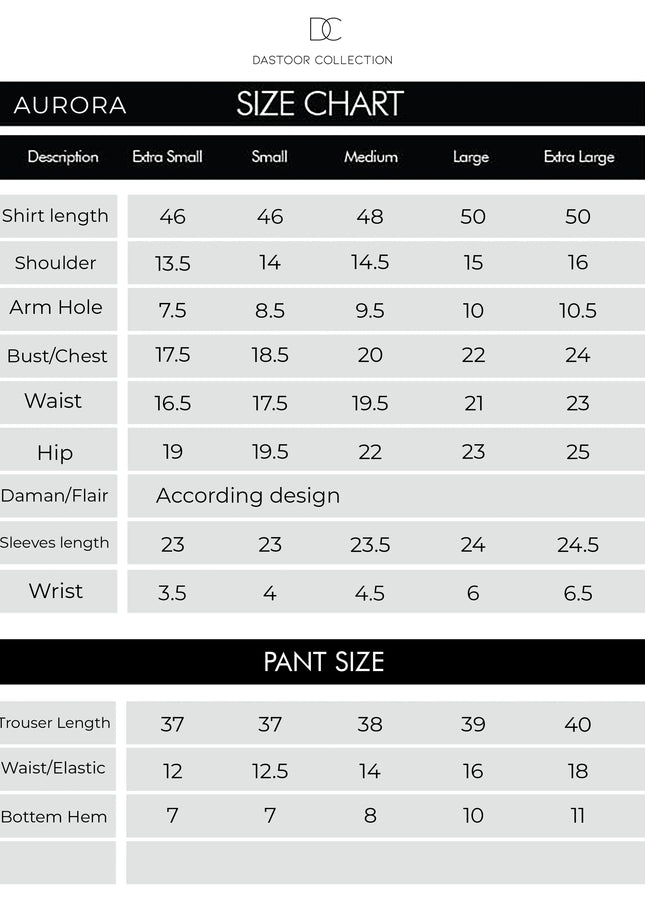
Task: Select the Extra Small column header
Action: pyautogui.click(x=168, y=157)
